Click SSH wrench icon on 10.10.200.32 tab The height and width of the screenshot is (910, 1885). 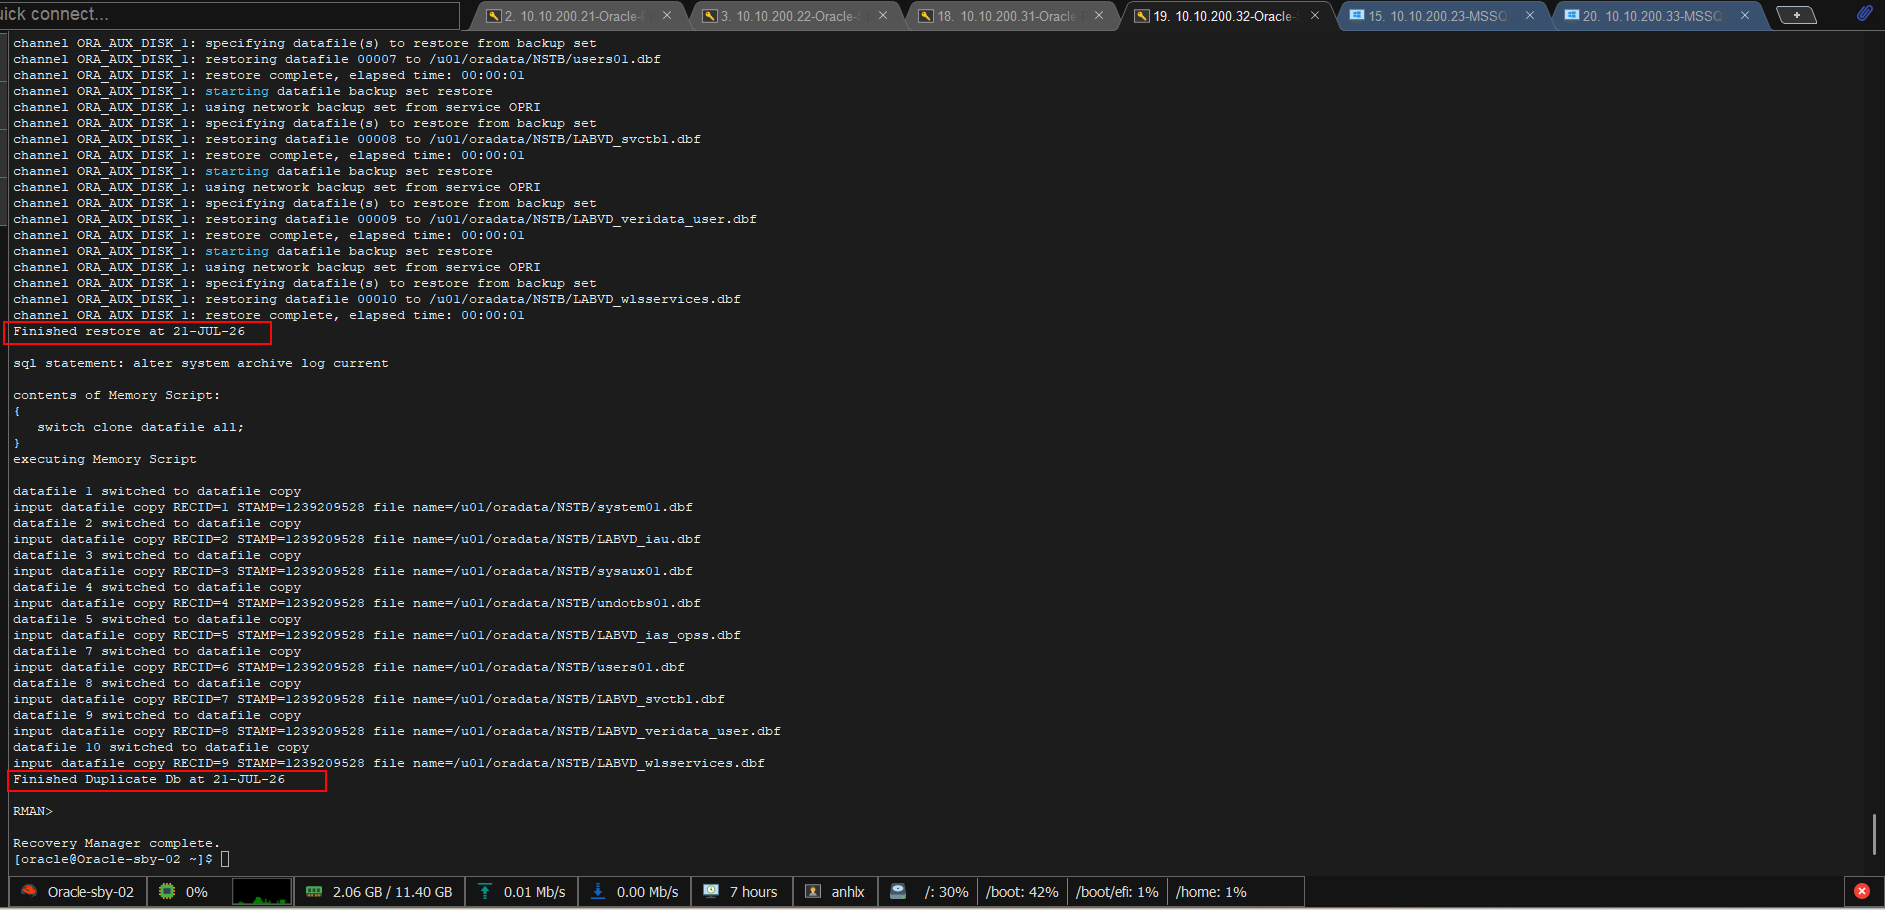[x=1142, y=16]
